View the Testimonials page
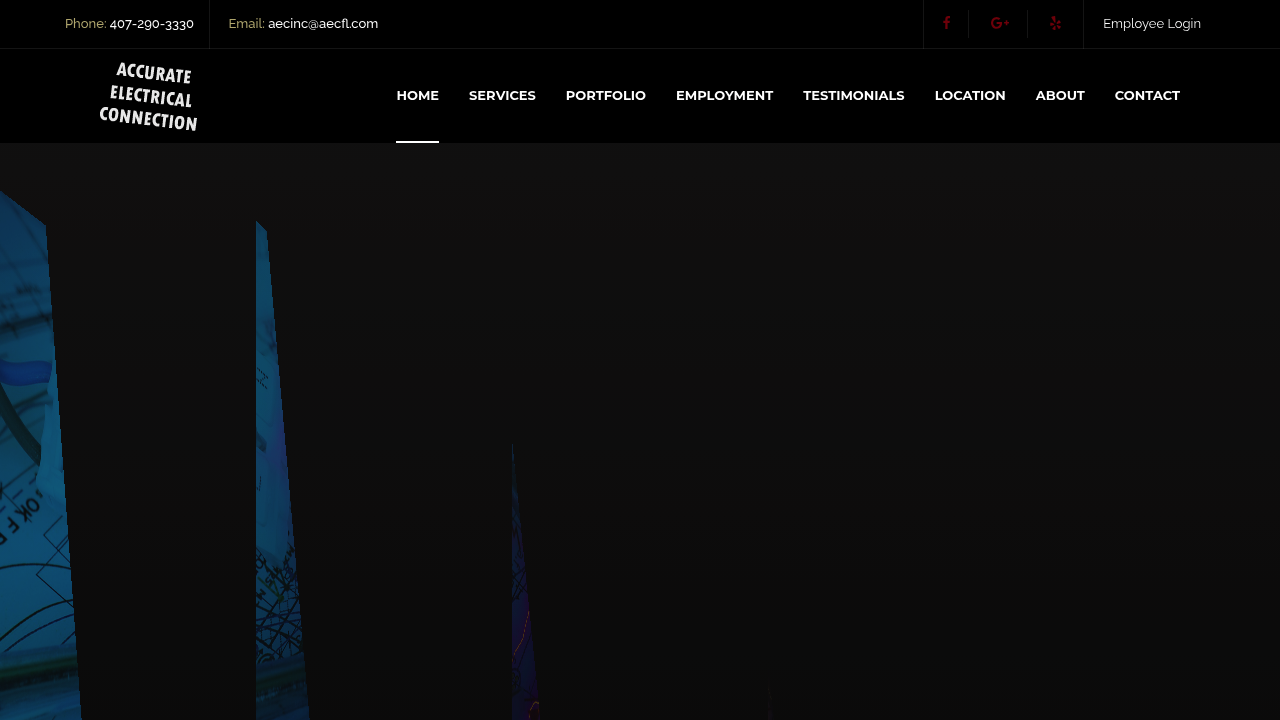 tap(853, 96)
